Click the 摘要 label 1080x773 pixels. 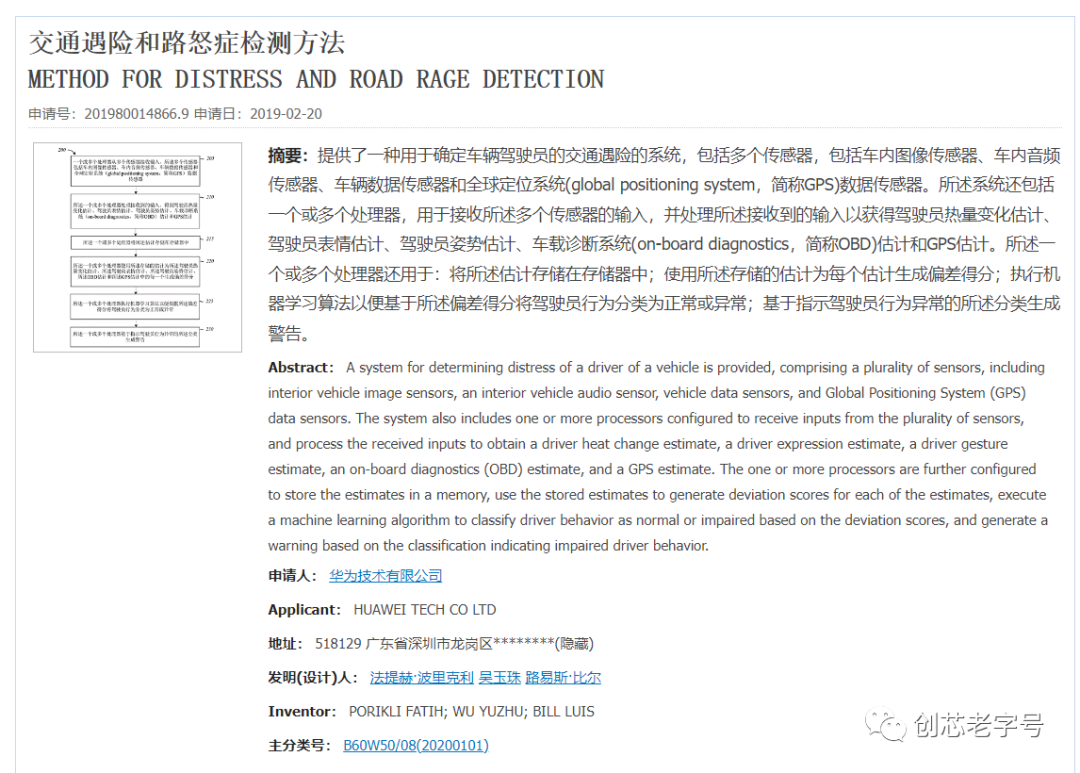point(288,156)
